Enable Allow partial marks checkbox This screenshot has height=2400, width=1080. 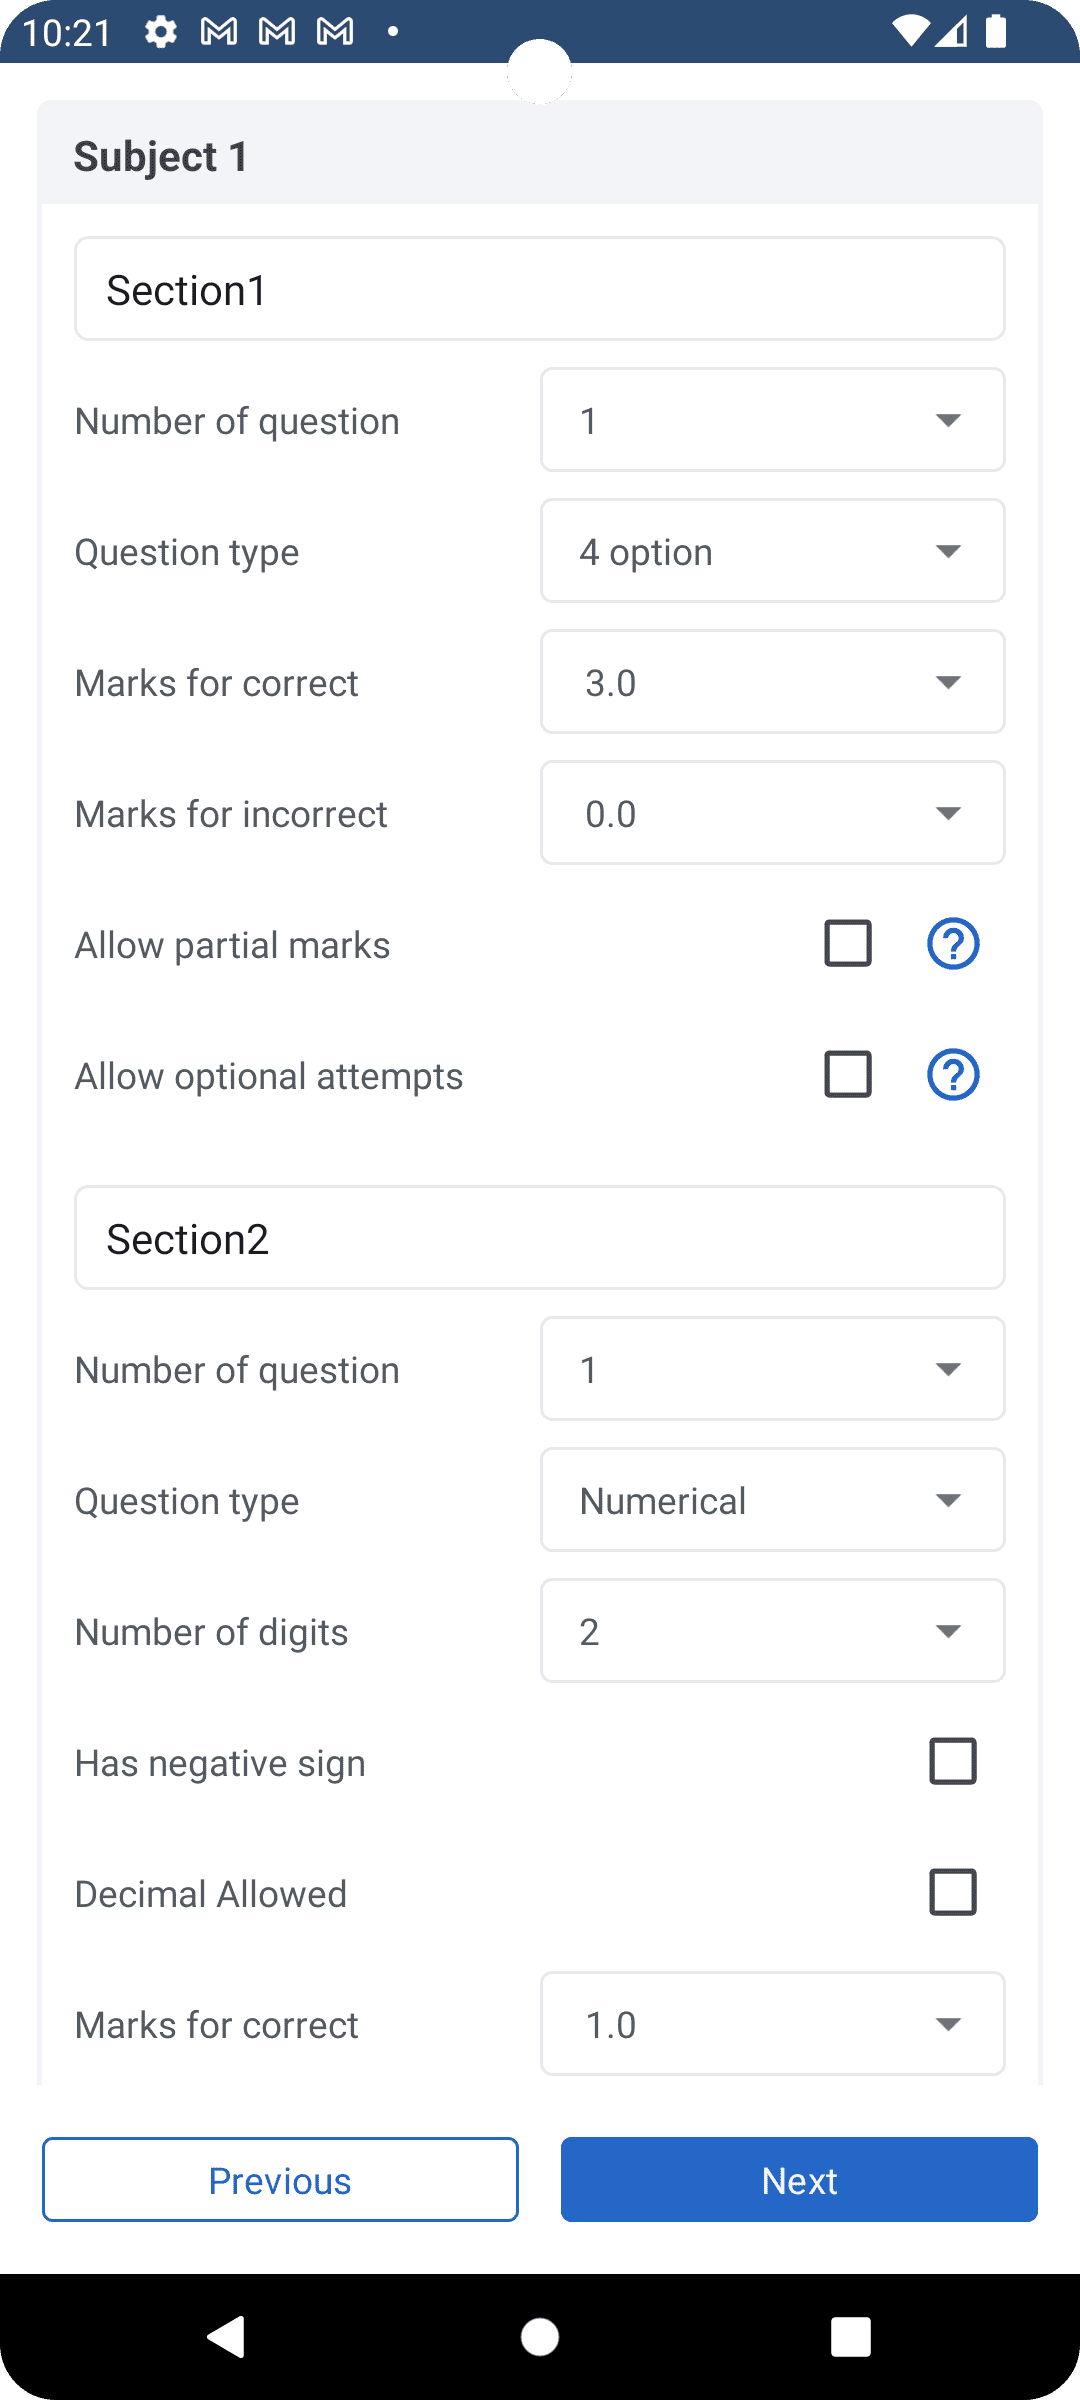(847, 944)
